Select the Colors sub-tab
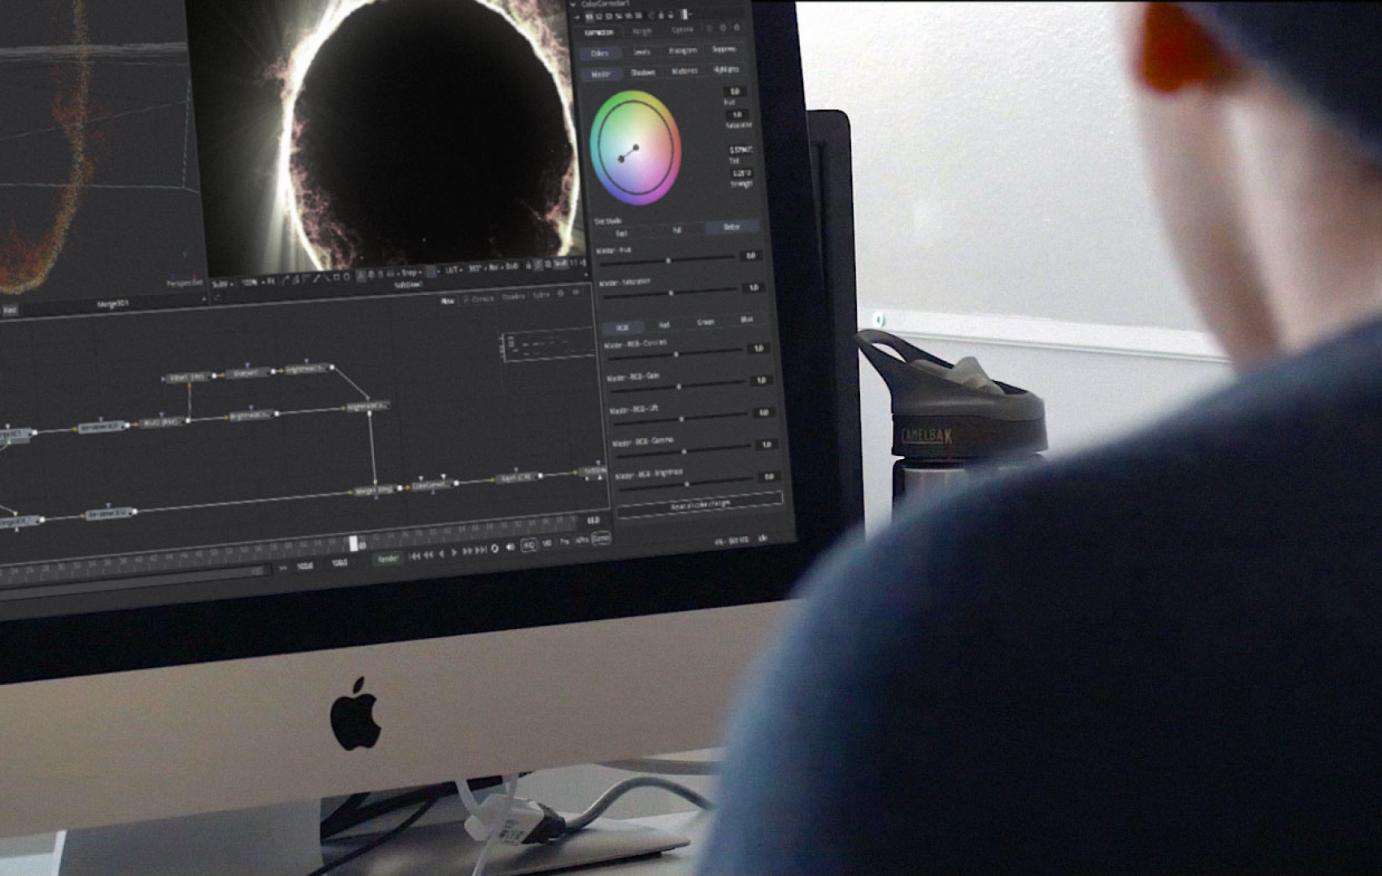 [600, 53]
